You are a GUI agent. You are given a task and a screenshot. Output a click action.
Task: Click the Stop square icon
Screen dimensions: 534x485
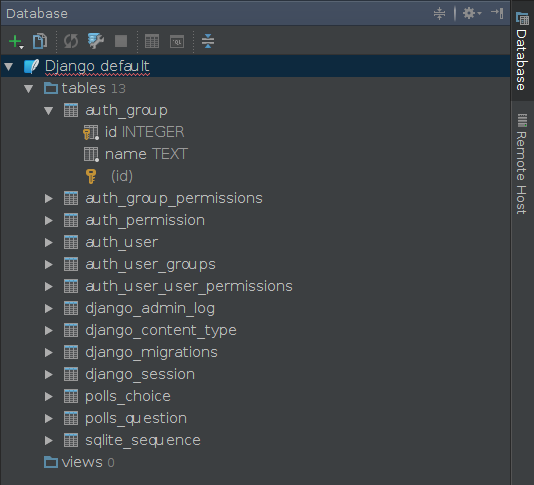(121, 41)
